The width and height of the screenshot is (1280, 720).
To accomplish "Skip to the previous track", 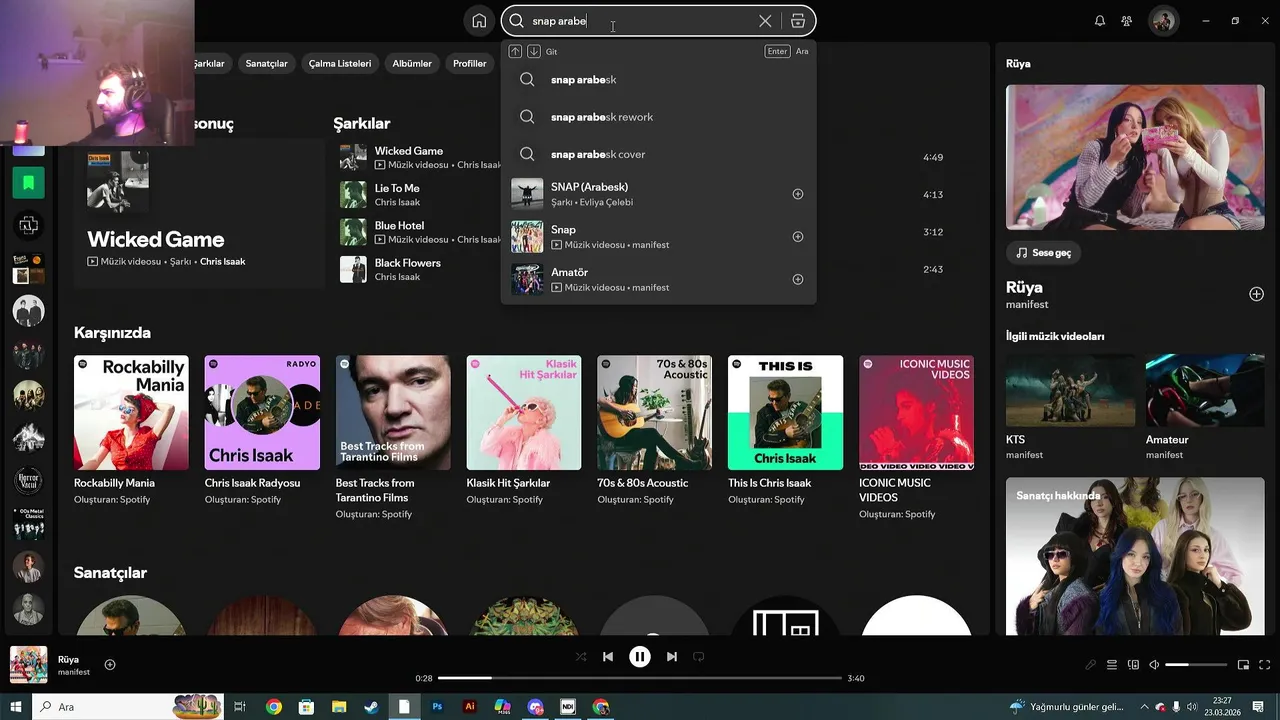I will pyautogui.click(x=608, y=657).
